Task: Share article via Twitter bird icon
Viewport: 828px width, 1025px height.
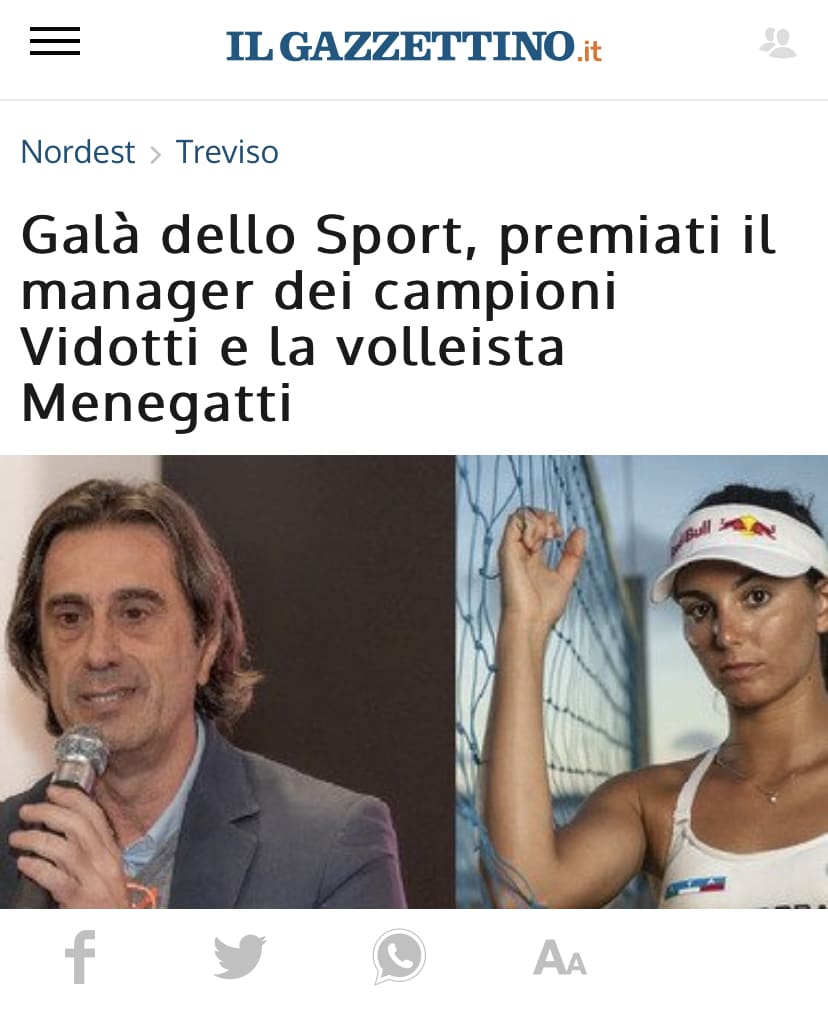Action: click(240, 956)
